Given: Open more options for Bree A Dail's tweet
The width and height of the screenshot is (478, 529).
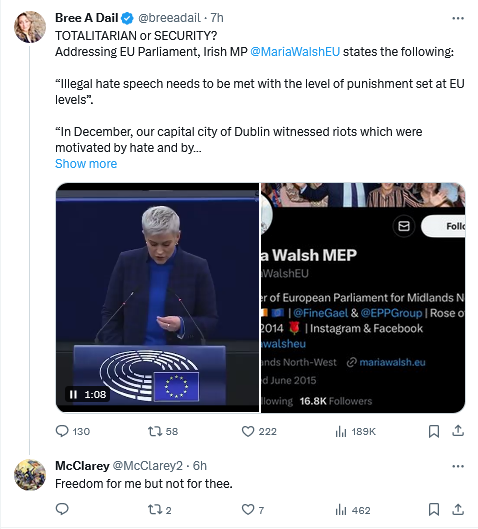Looking at the screenshot, I should pos(458,18).
